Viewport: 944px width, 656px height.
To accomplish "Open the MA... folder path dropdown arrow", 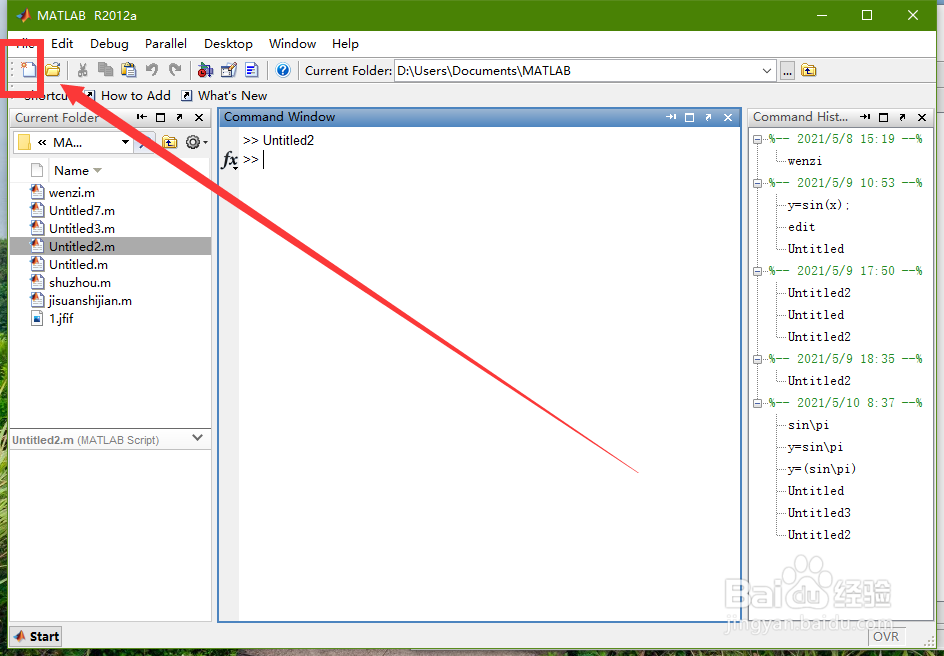I will [x=125, y=142].
